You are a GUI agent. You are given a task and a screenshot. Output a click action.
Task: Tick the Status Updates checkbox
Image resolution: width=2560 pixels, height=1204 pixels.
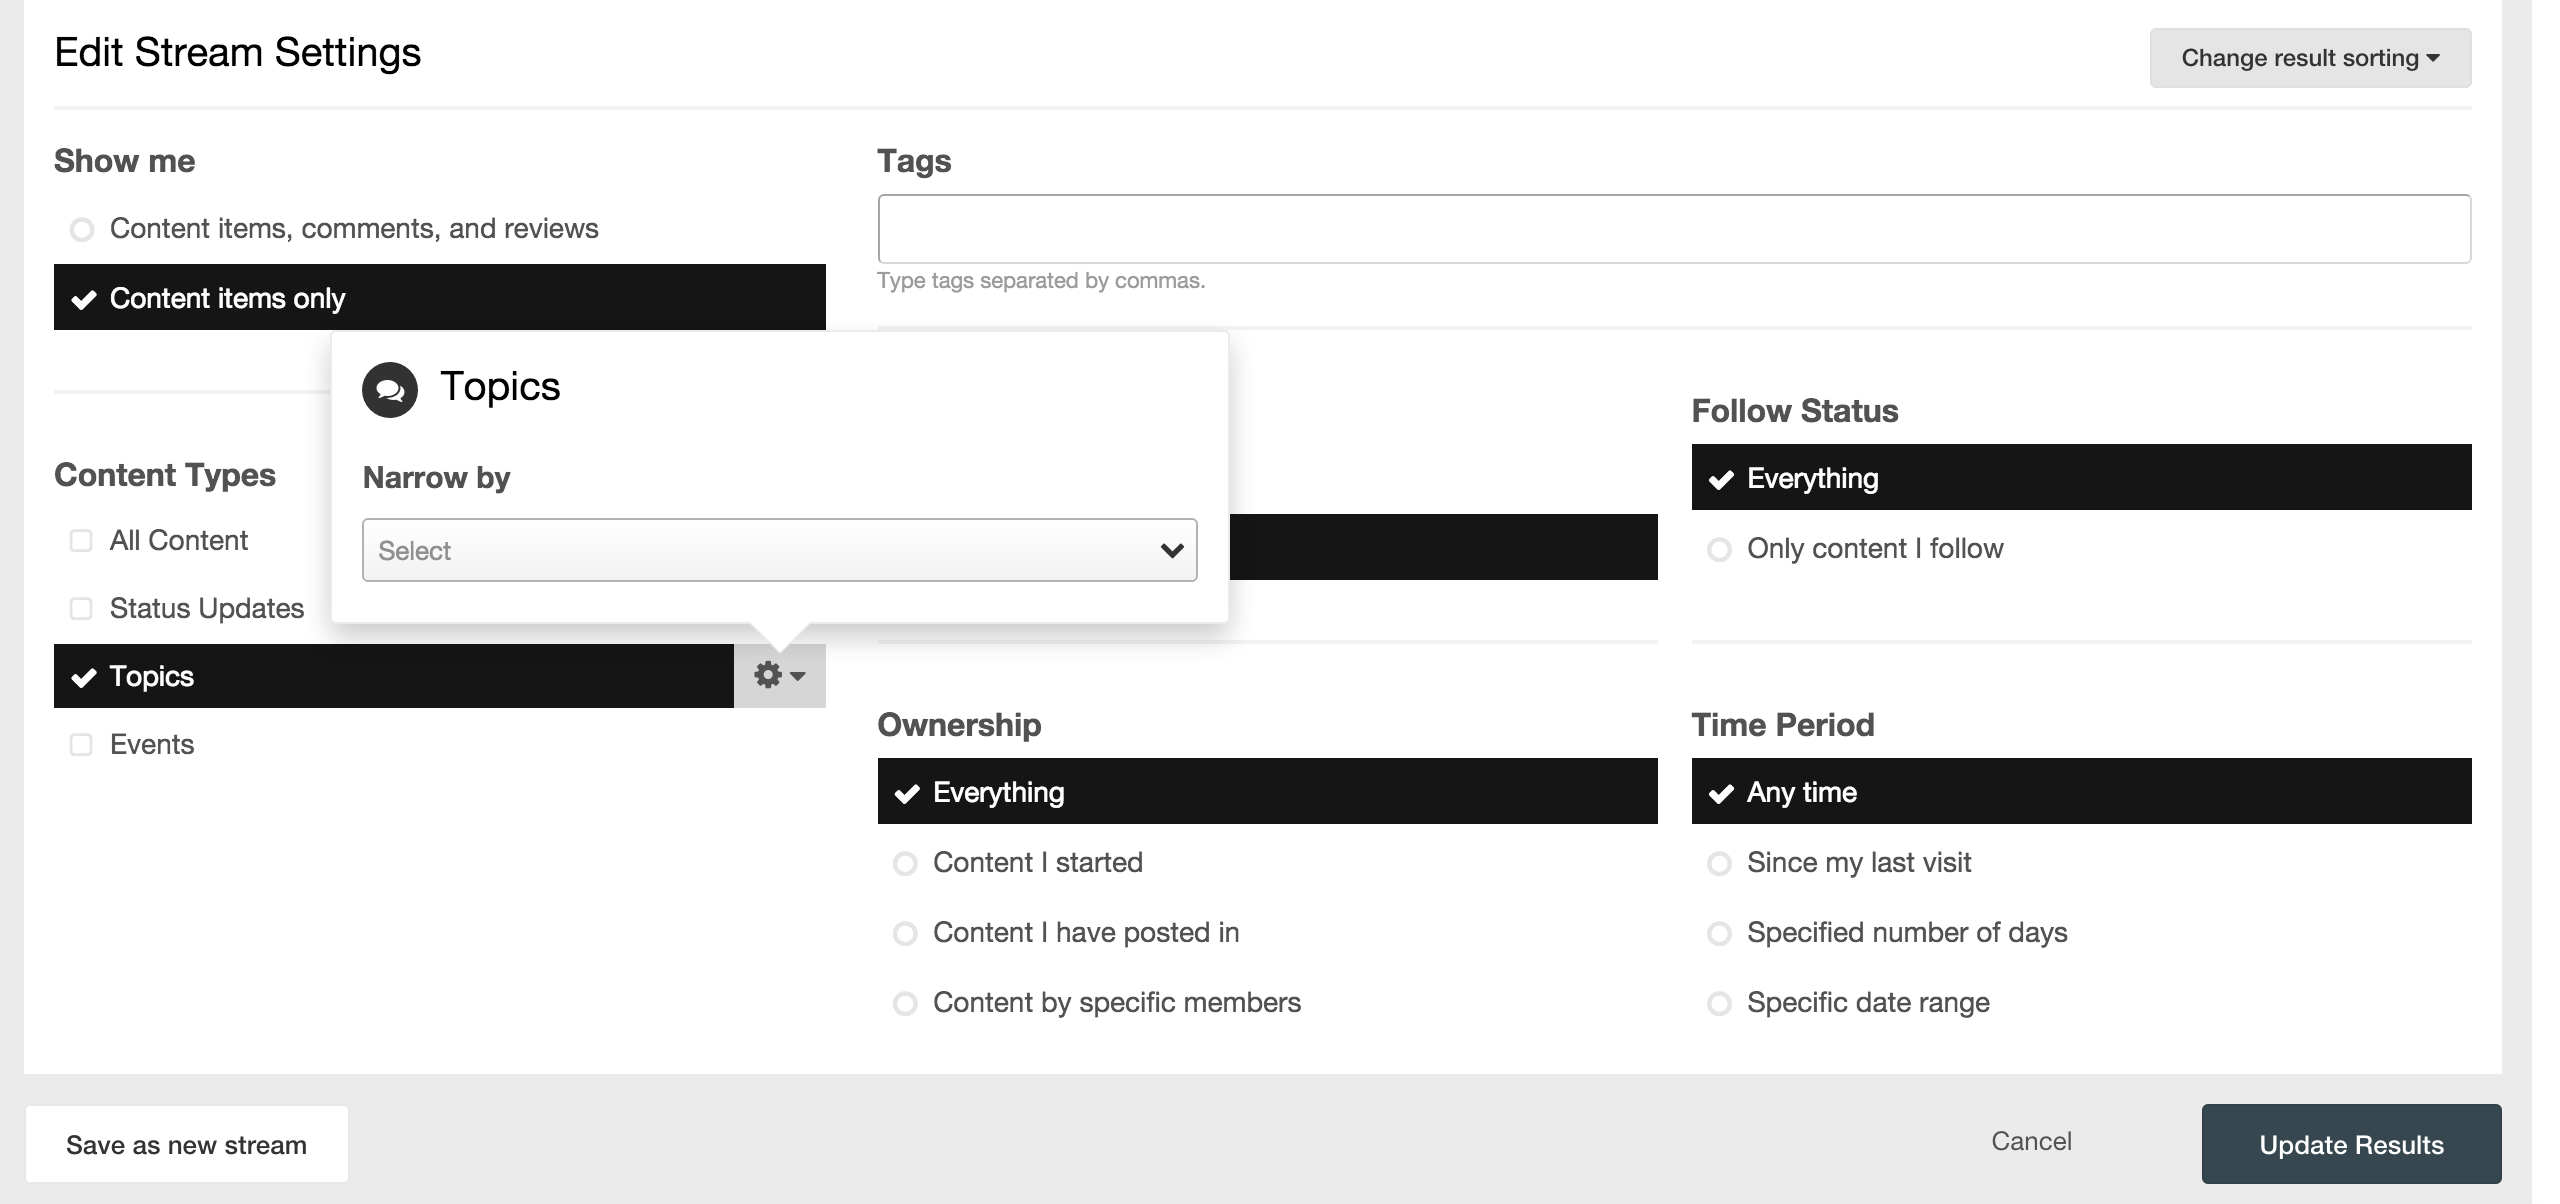coord(81,609)
